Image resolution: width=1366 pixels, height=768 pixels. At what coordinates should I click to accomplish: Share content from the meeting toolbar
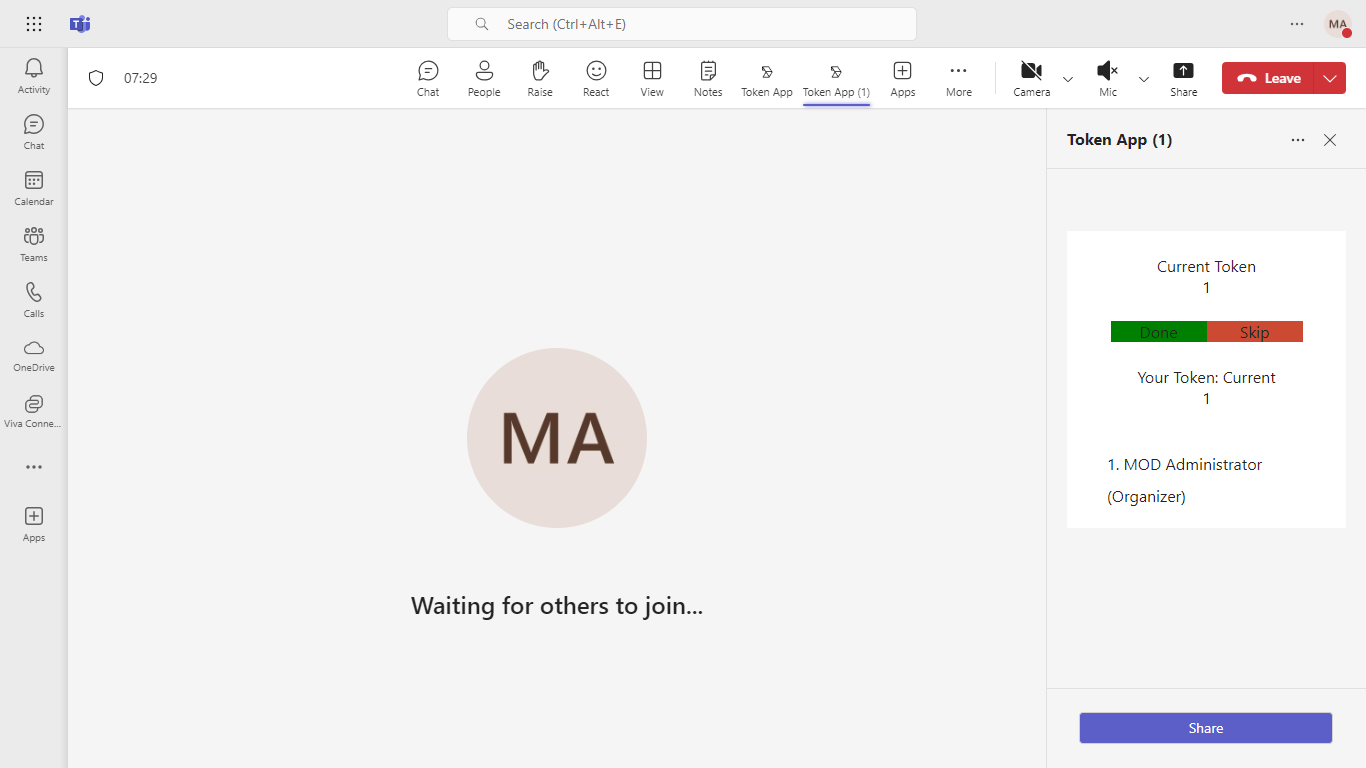pyautogui.click(x=1183, y=78)
